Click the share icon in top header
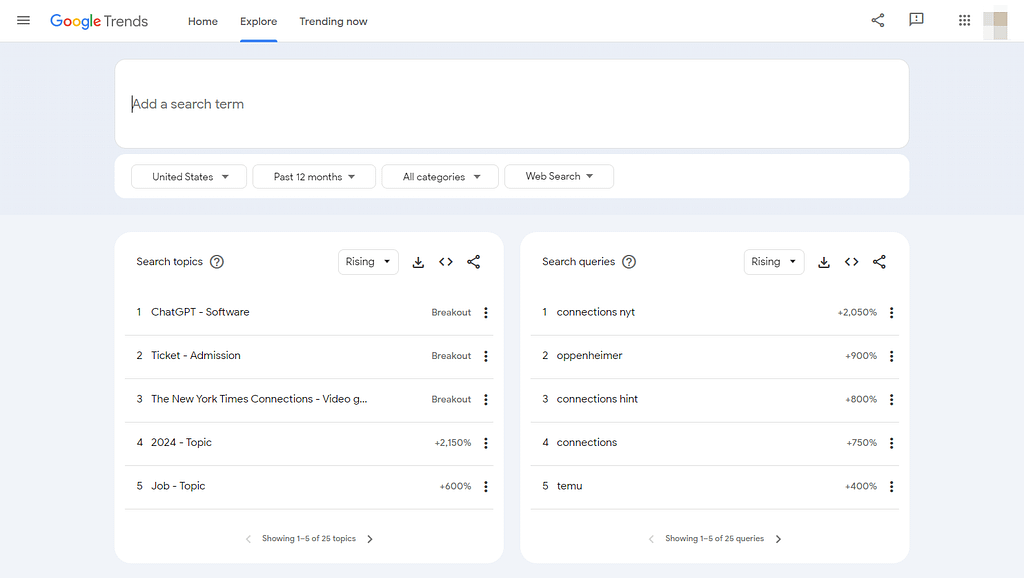The height and width of the screenshot is (578, 1024). coord(878,21)
